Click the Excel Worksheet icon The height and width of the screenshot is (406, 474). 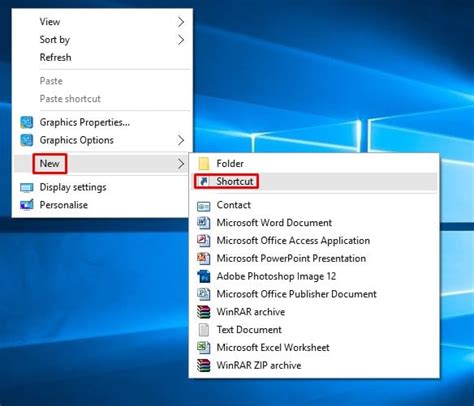coord(203,347)
